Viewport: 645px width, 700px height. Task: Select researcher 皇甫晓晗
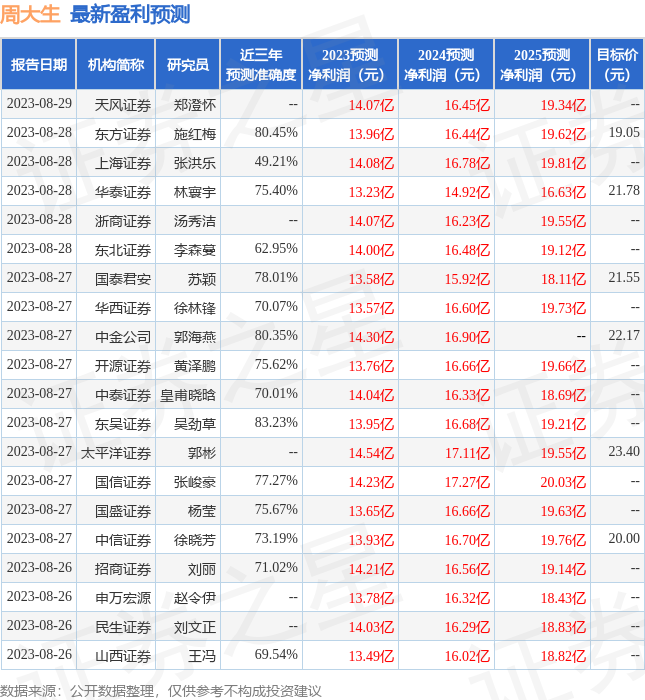[x=188, y=396]
